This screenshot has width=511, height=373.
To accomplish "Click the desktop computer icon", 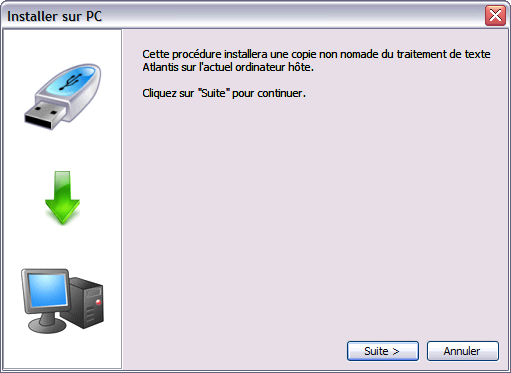I will coord(62,301).
